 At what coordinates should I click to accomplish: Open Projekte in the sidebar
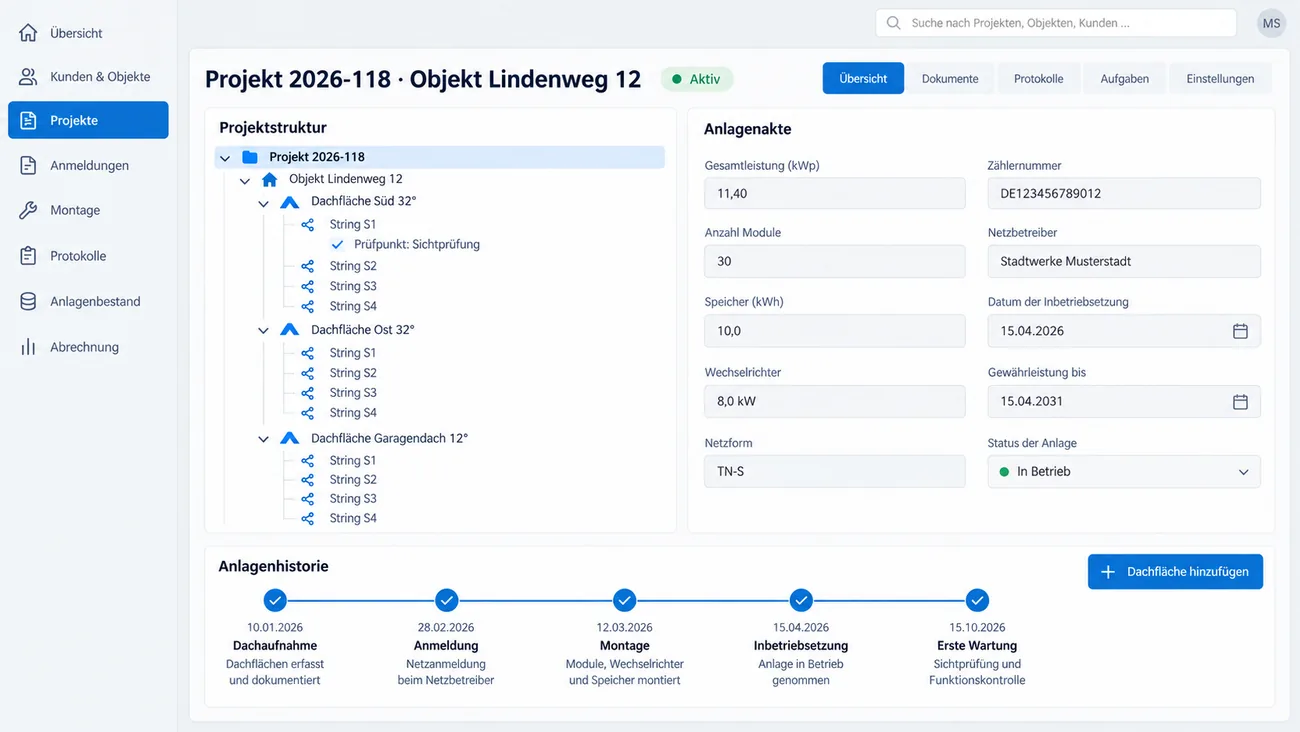point(88,120)
